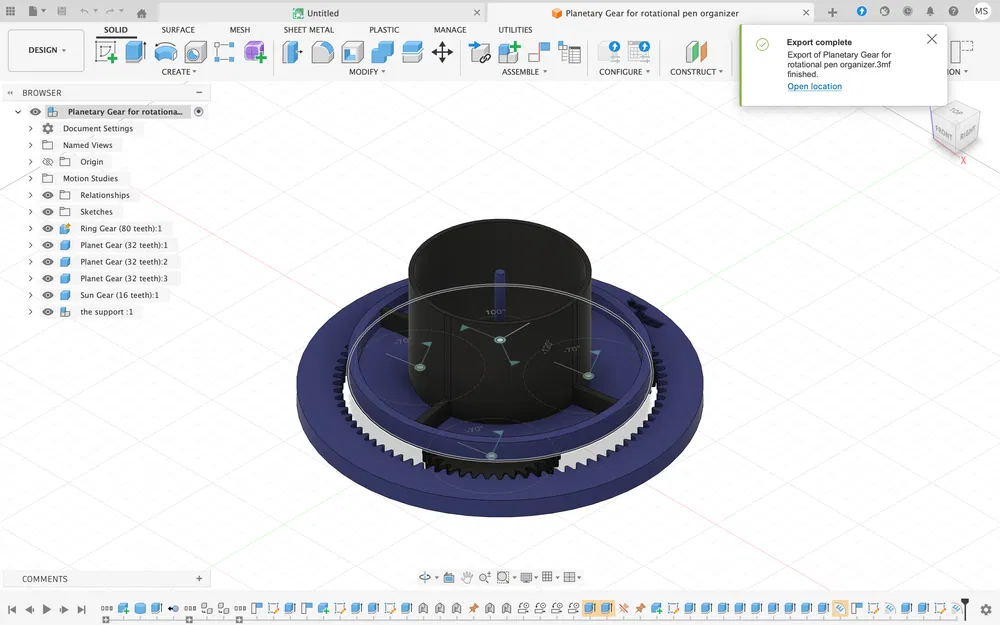Expand Document Settings node
Image resolution: width=1000 pixels, height=625 pixels.
tap(30, 128)
